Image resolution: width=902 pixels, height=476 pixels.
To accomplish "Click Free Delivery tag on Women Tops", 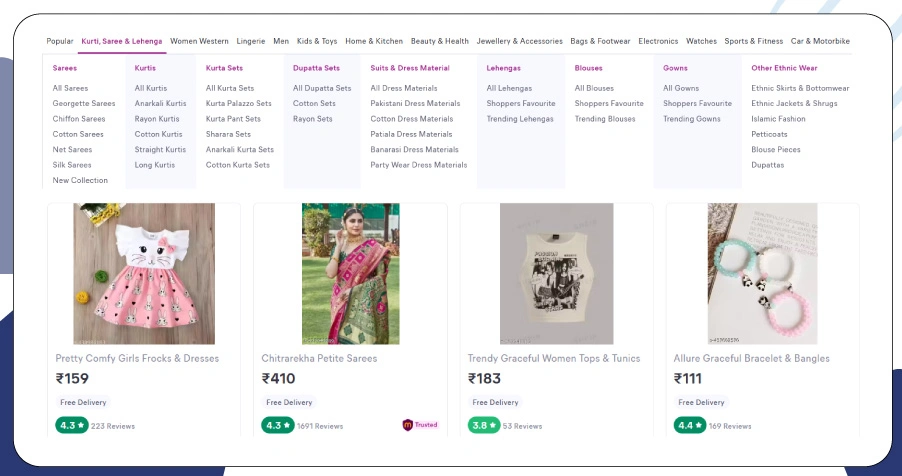I will (495, 402).
